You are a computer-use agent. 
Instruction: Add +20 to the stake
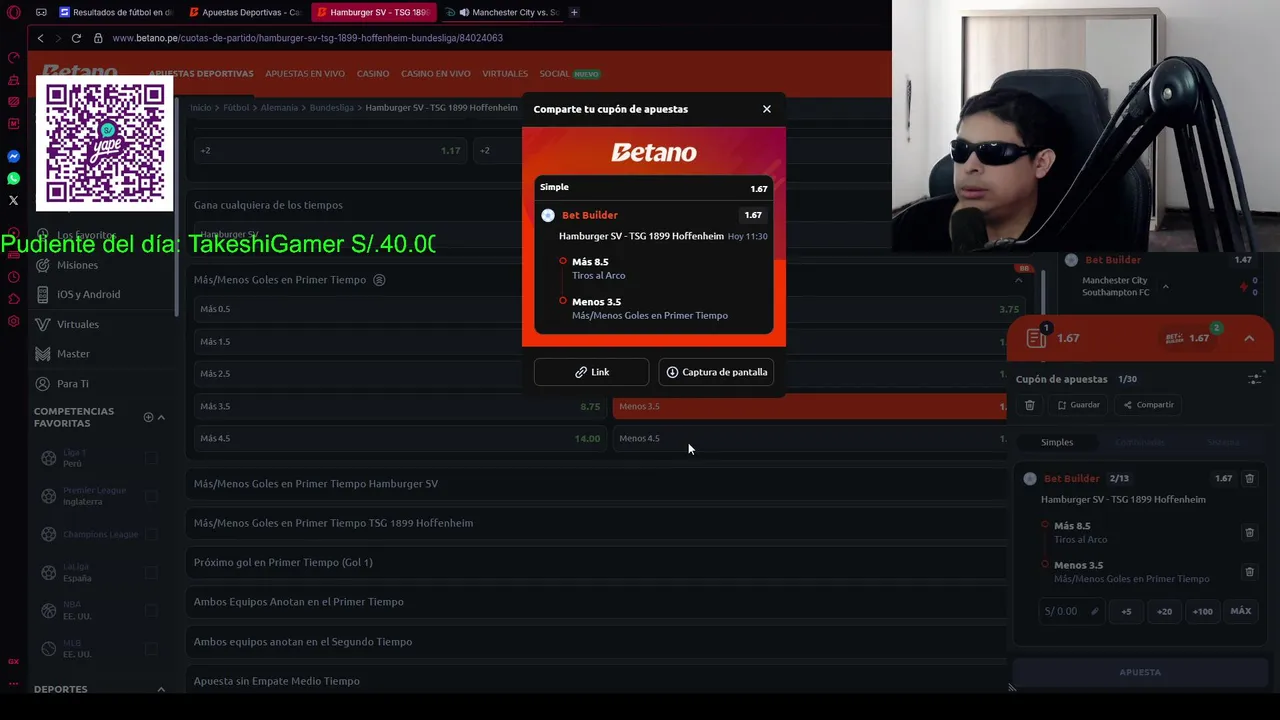coord(1164,611)
